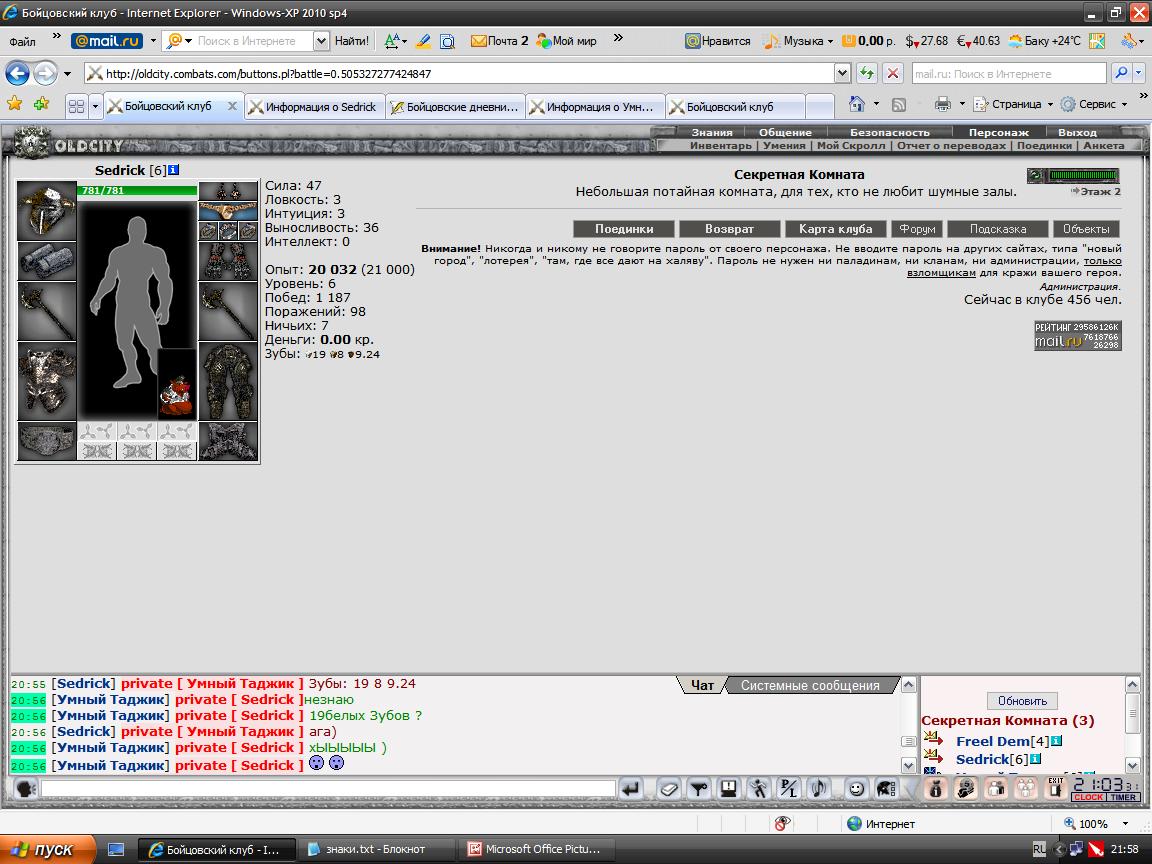Click the chat scrollbar down arrow
Image resolution: width=1152 pixels, height=864 pixels.
[909, 766]
